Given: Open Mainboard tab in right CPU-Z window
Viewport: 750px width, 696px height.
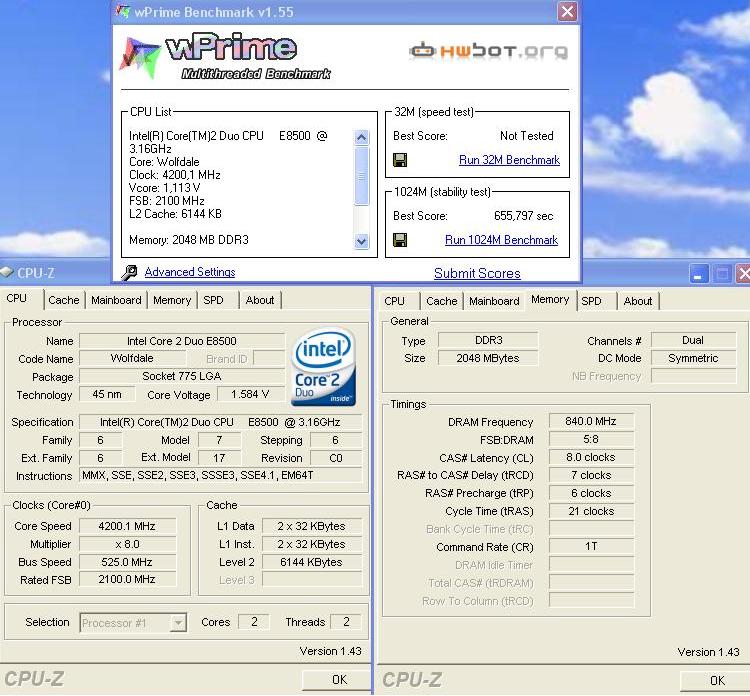Looking at the screenshot, I should pyautogui.click(x=494, y=301).
